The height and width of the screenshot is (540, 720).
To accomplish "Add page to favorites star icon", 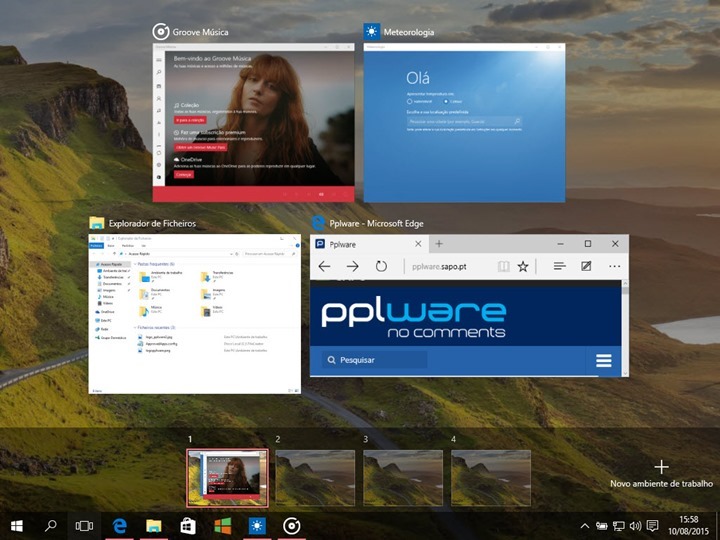I will point(523,266).
